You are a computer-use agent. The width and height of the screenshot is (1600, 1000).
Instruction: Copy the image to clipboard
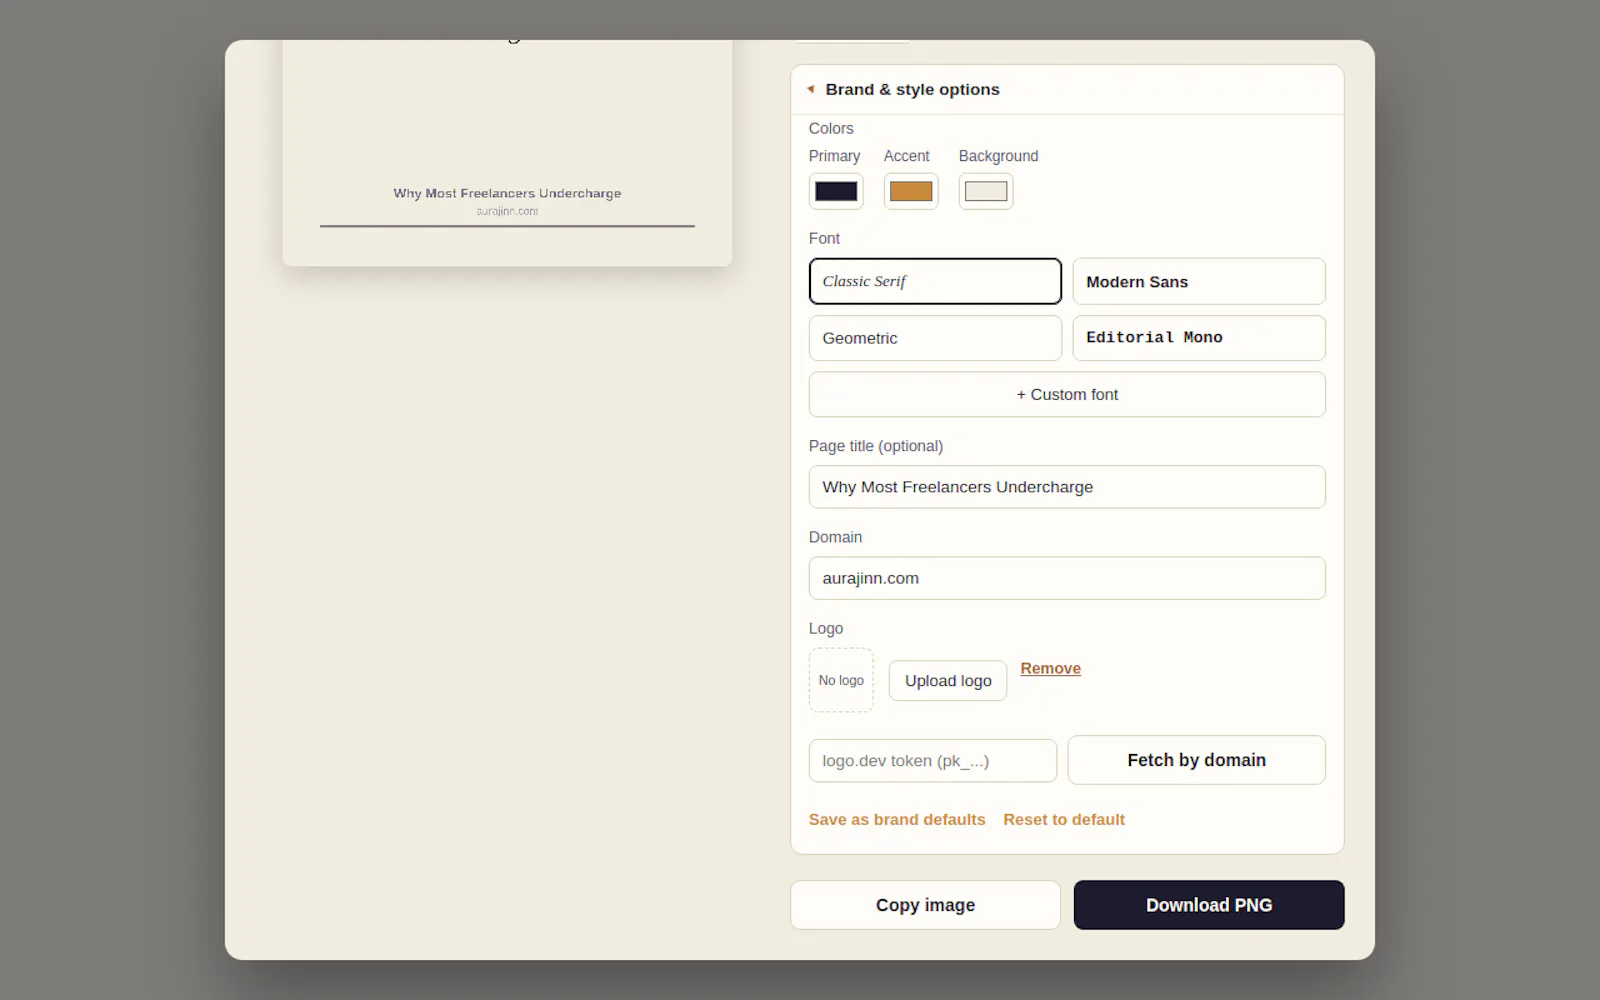[925, 905]
